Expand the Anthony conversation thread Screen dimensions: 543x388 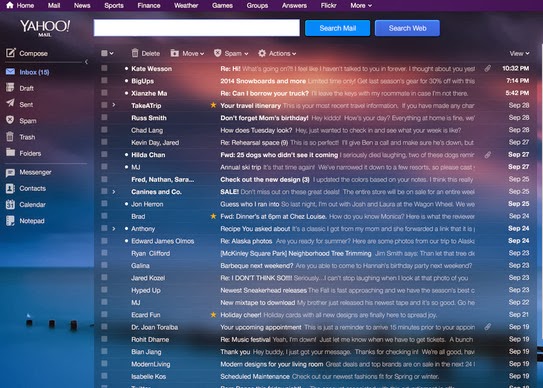pyautogui.click(x=114, y=228)
